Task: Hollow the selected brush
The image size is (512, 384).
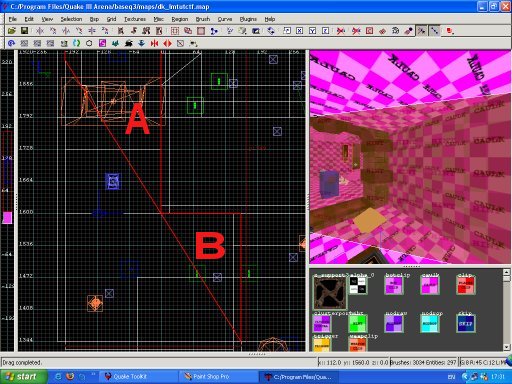Action: 201,31
